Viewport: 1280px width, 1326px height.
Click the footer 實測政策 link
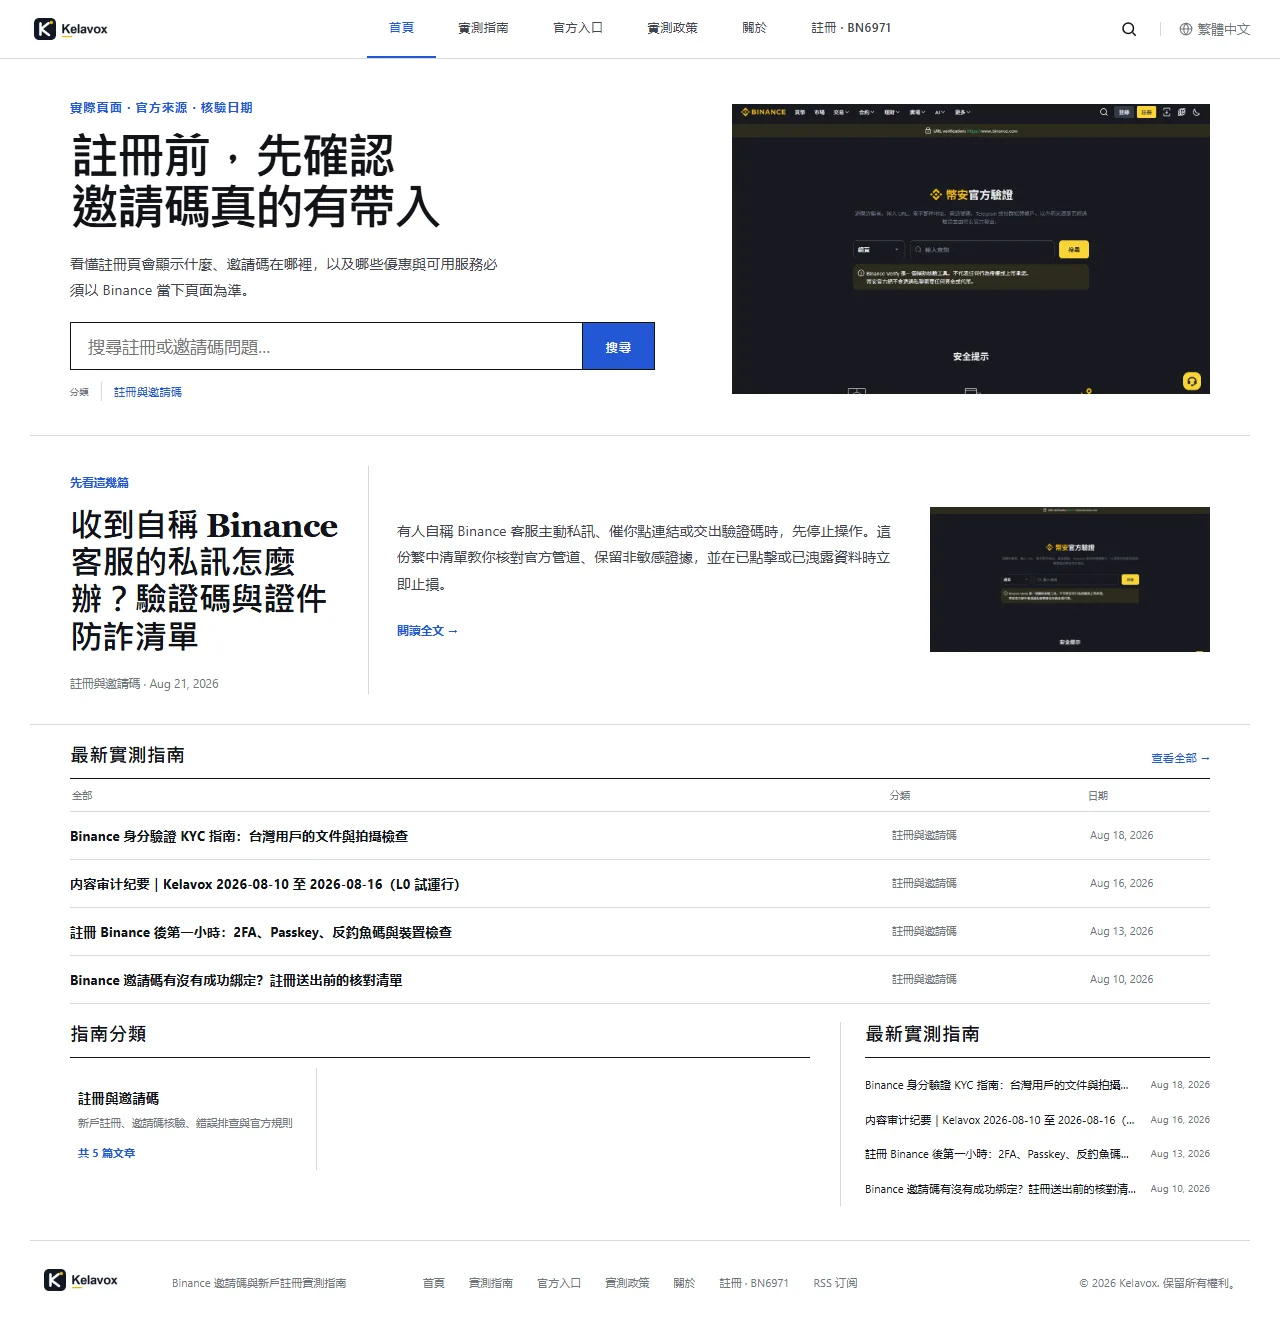pos(627,1283)
